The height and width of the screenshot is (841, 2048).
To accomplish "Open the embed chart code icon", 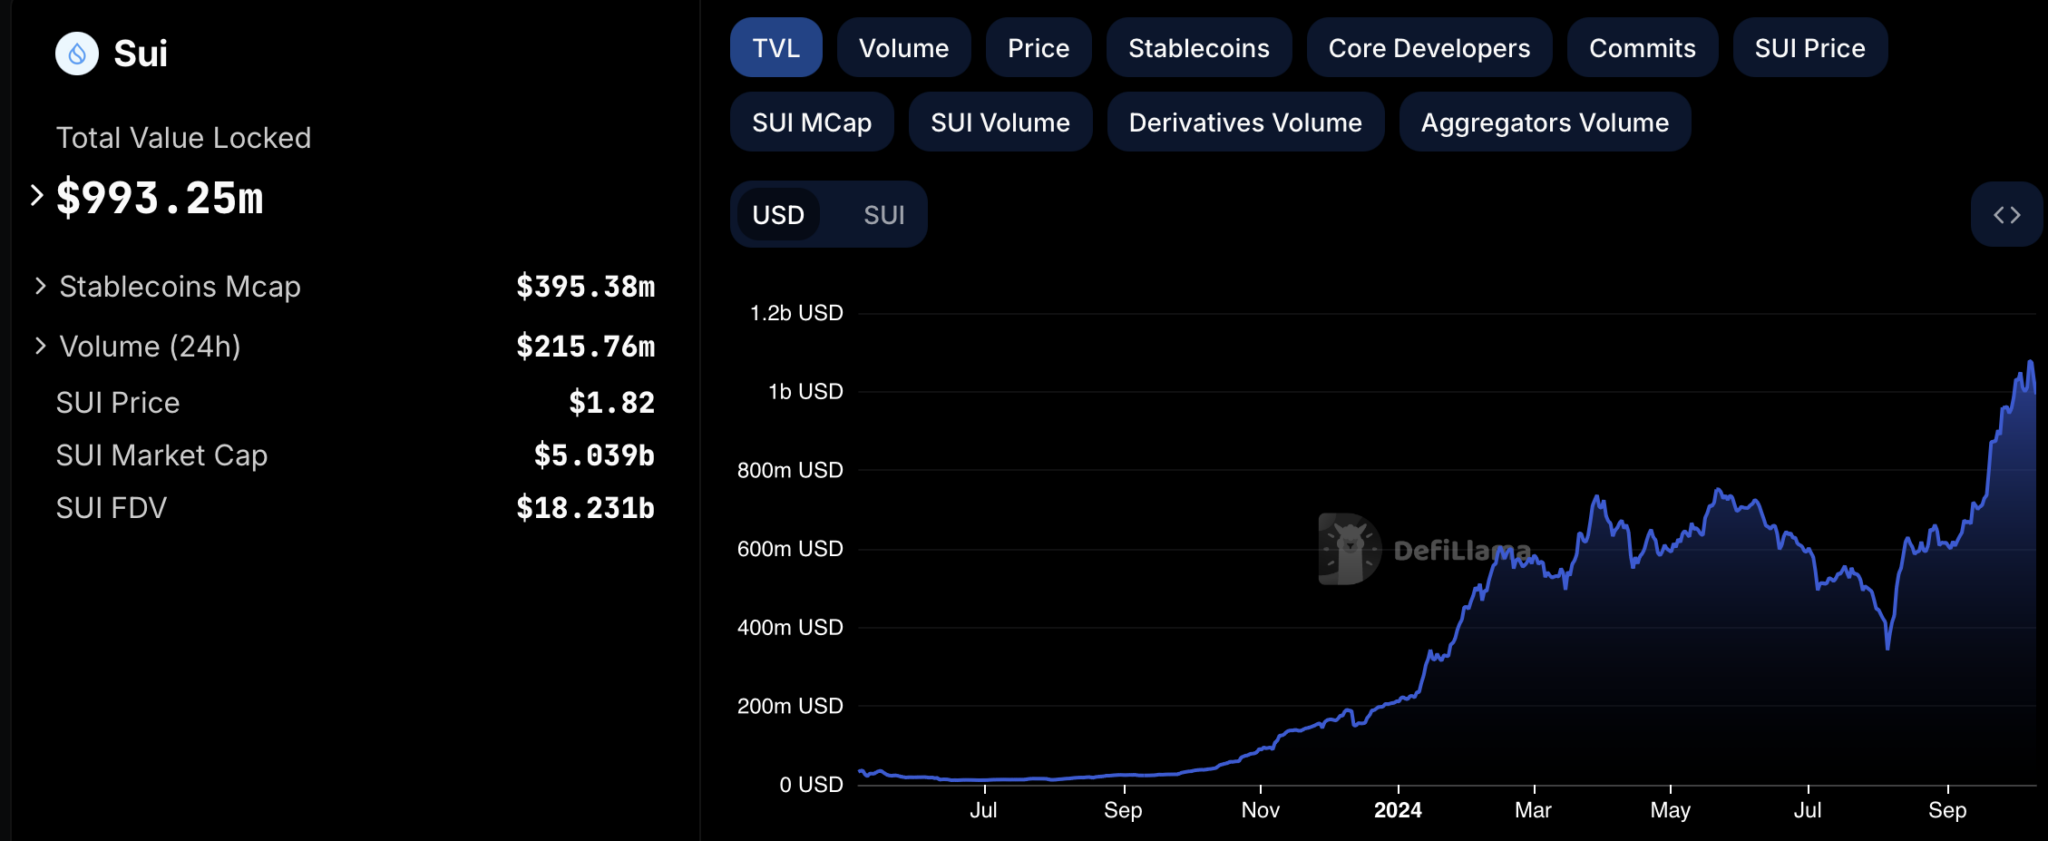I will pos(2006,215).
